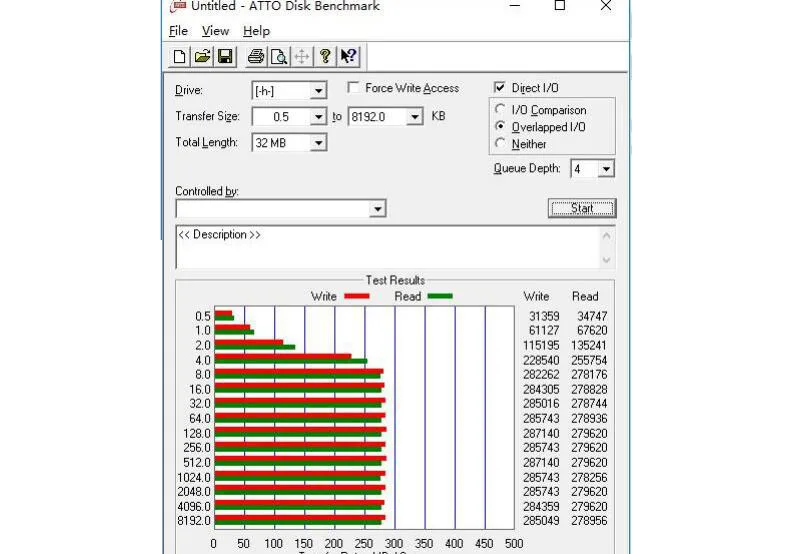Screen dimensions: 794x554
Task: Click the Write column header in results
Action: (536, 296)
